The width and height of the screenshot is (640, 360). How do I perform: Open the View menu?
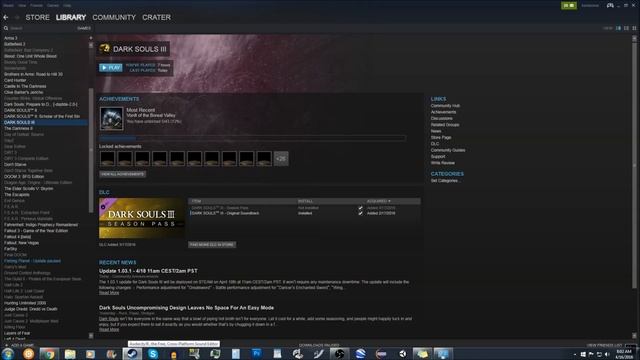coord(22,5)
